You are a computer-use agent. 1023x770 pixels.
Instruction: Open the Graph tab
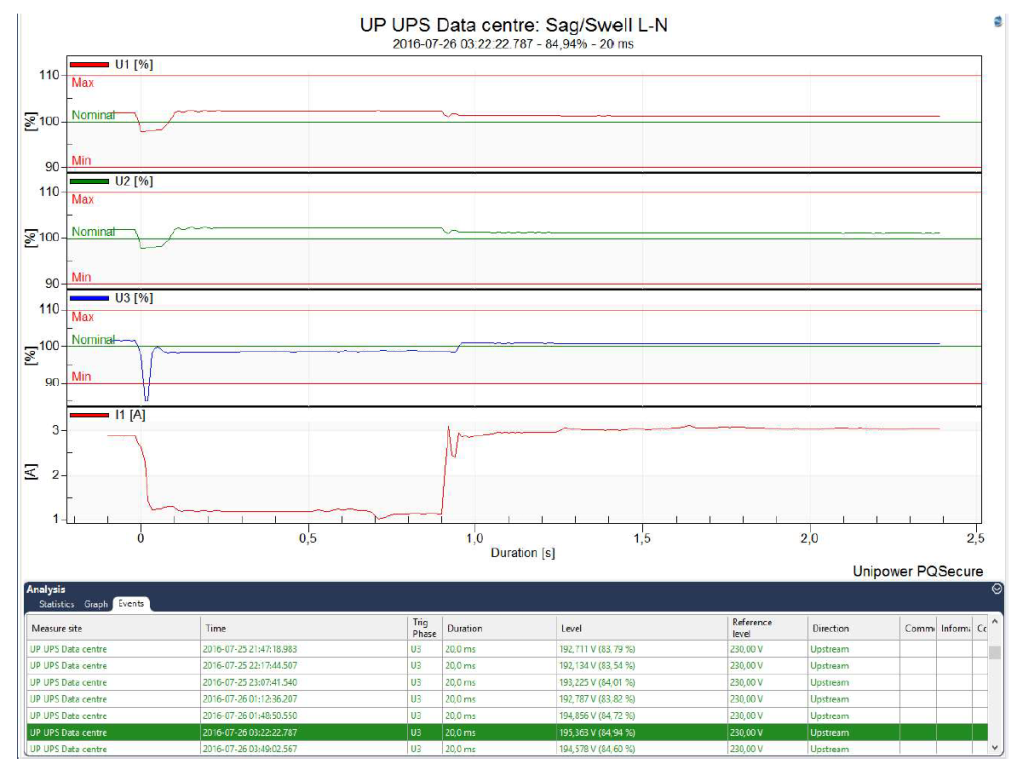(x=96, y=604)
